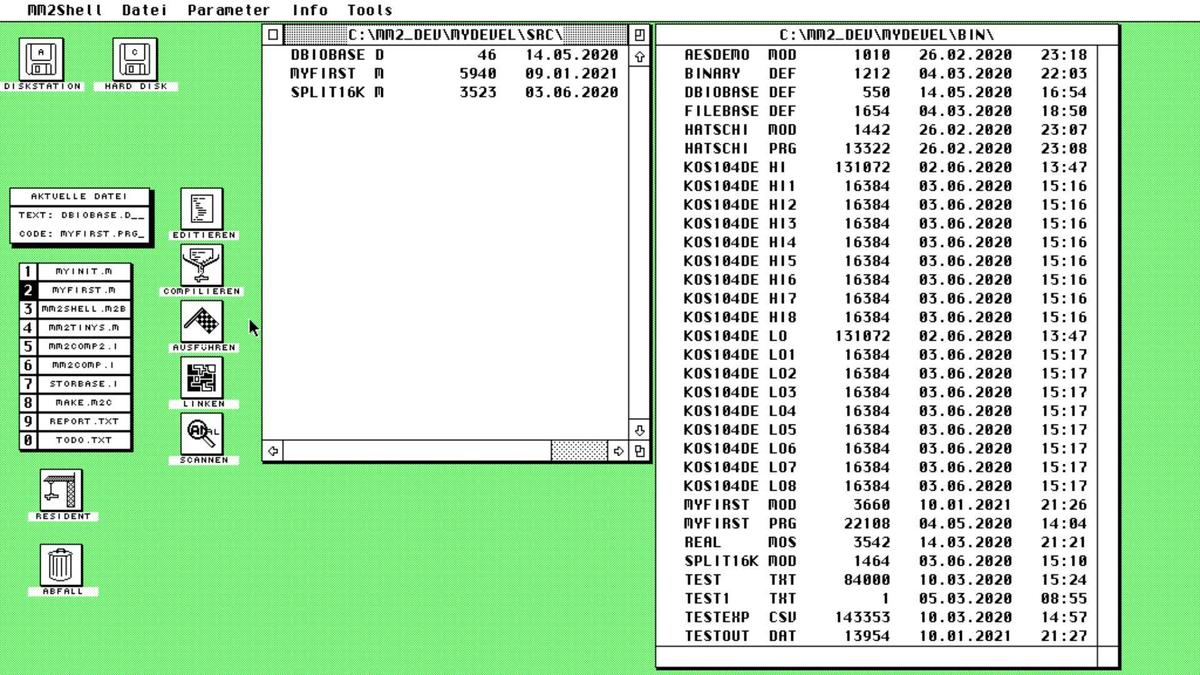Open the Parameter menu
1200x675 pixels.
click(x=228, y=10)
